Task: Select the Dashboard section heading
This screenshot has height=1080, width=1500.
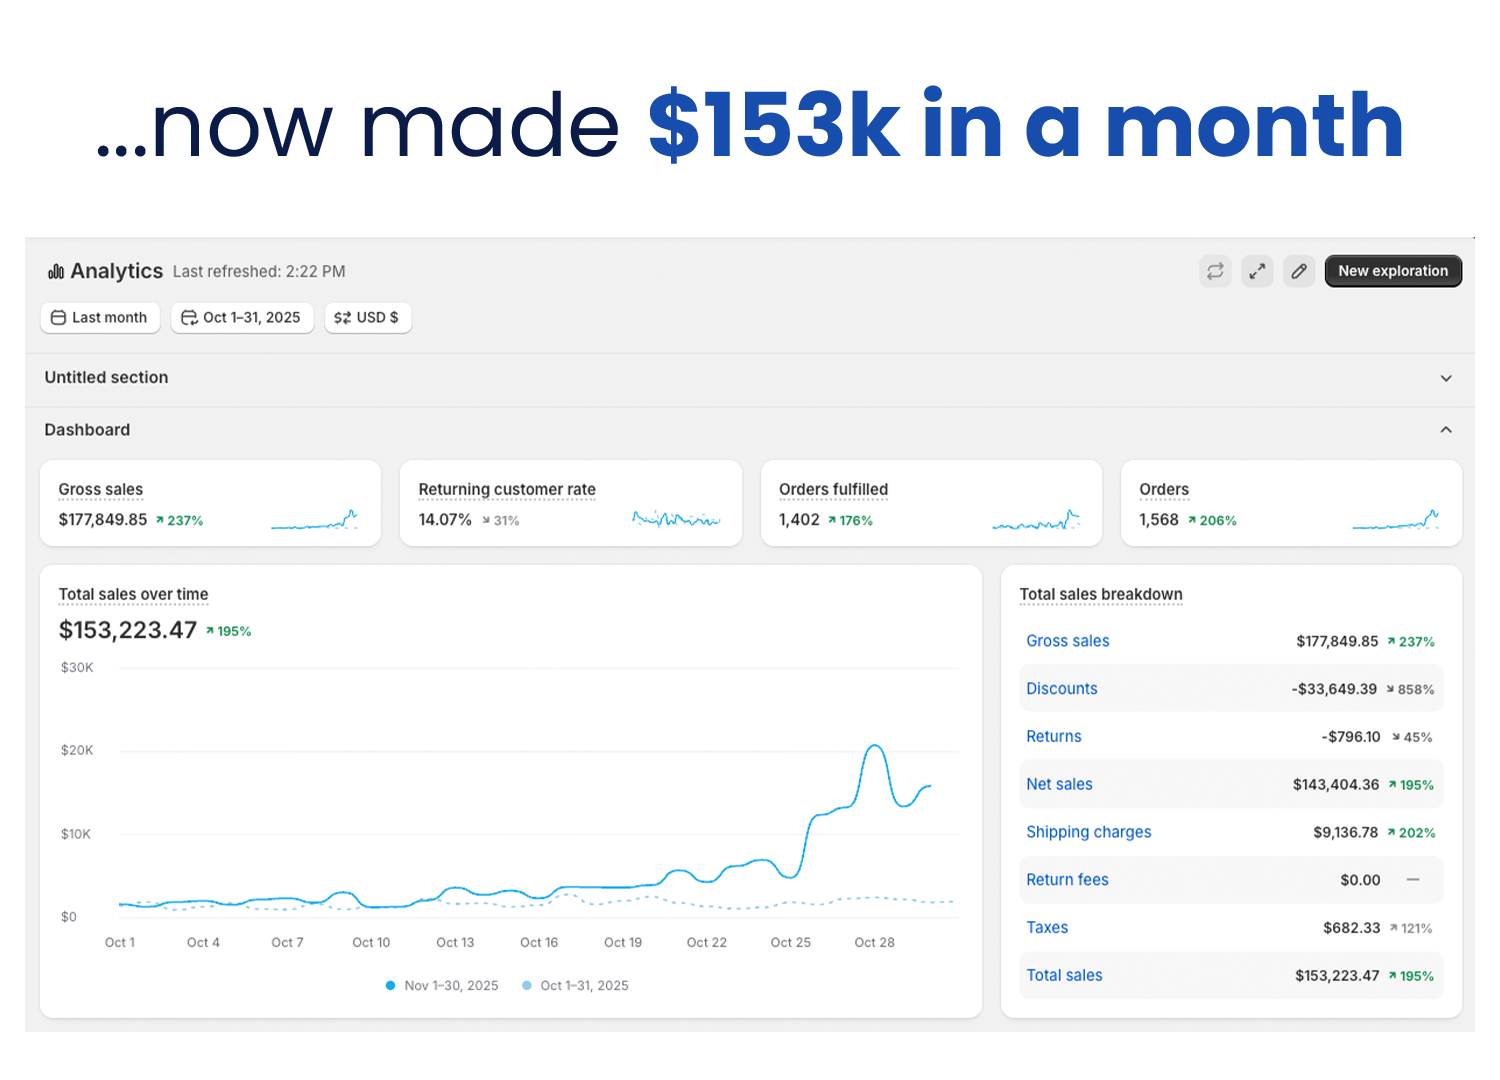Action: (87, 430)
